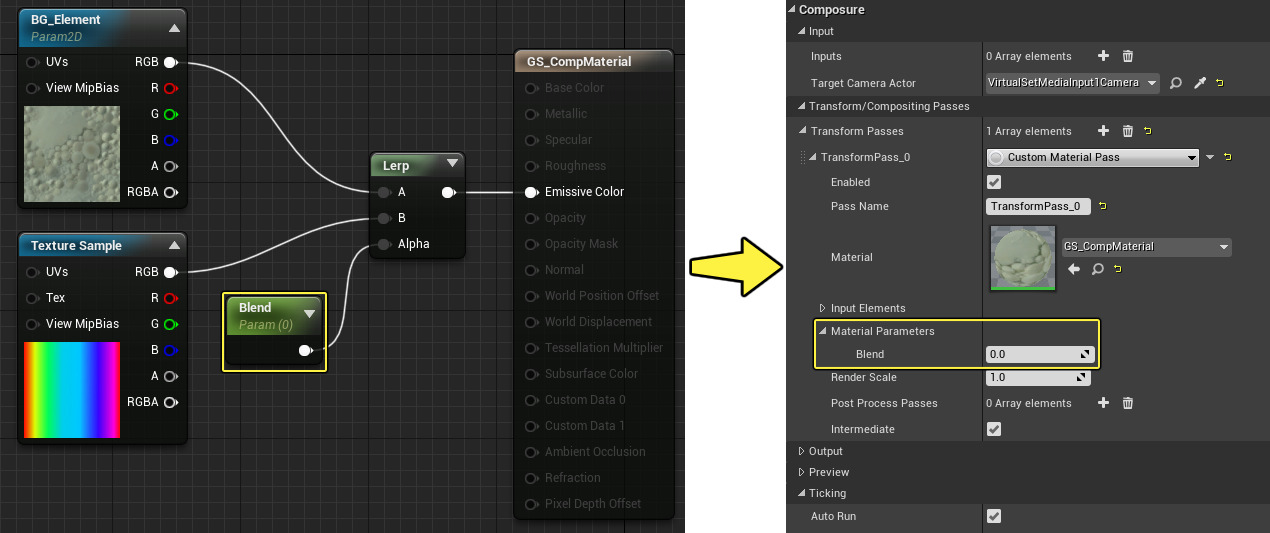Expand the Output section
Image resolution: width=1270 pixels, height=533 pixels.
coord(801,451)
